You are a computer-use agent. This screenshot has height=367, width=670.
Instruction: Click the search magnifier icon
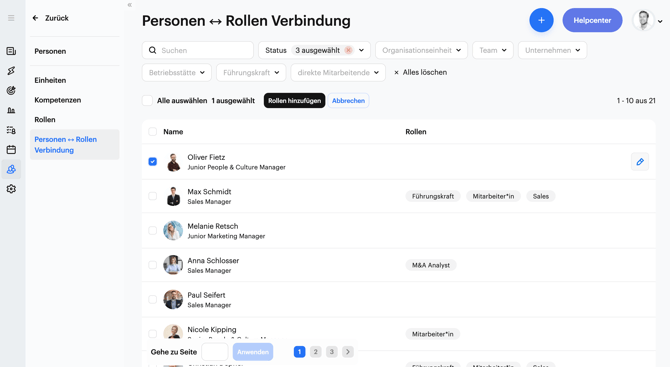tap(152, 50)
